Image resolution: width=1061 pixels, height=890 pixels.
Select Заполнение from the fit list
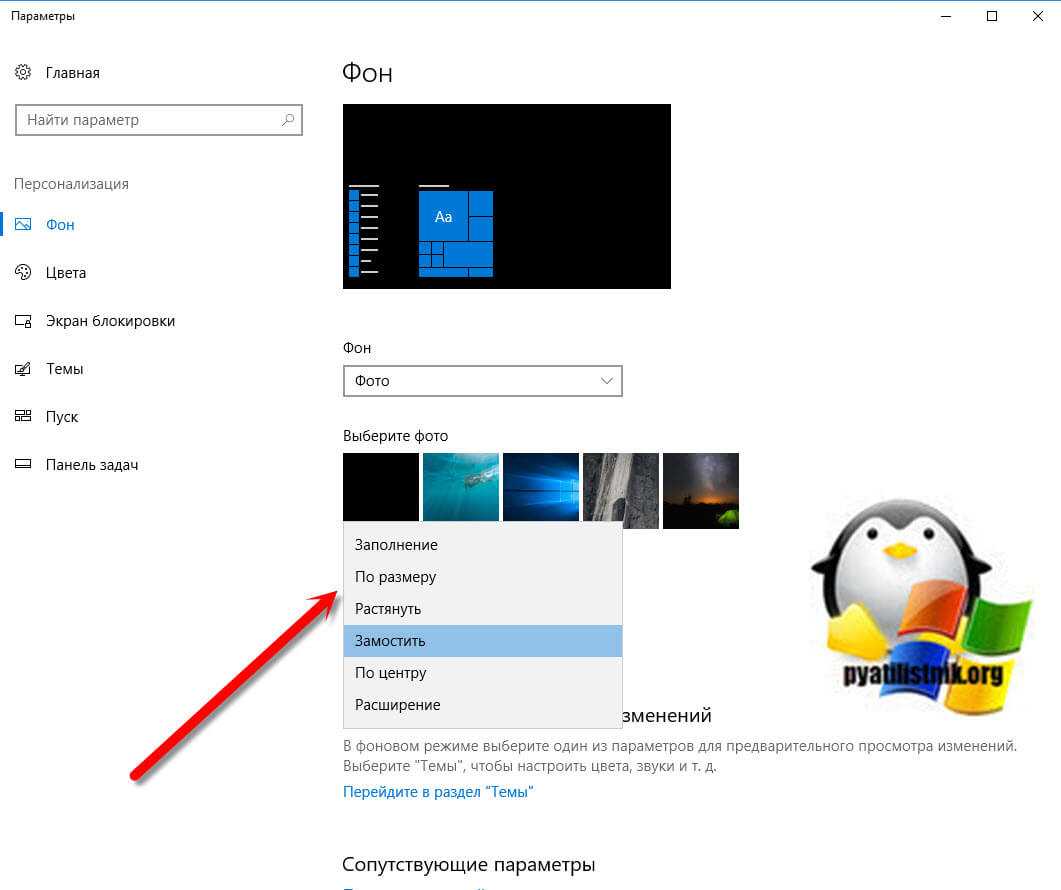pos(396,545)
